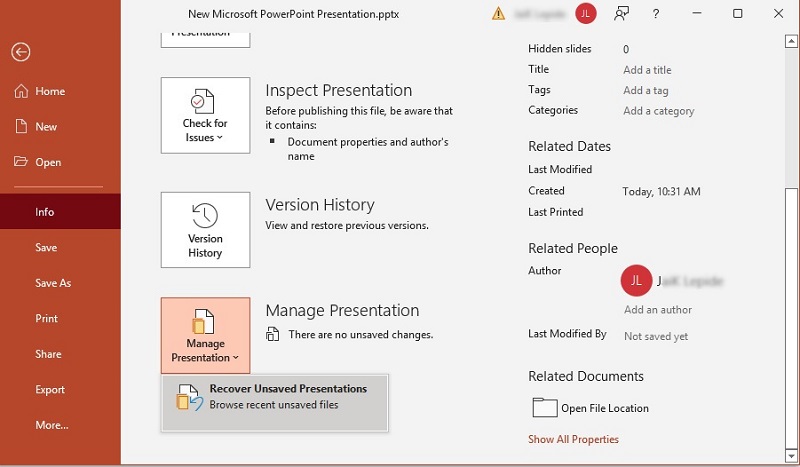800x467 pixels.
Task: Click the feedback person icon
Action: coord(621,14)
